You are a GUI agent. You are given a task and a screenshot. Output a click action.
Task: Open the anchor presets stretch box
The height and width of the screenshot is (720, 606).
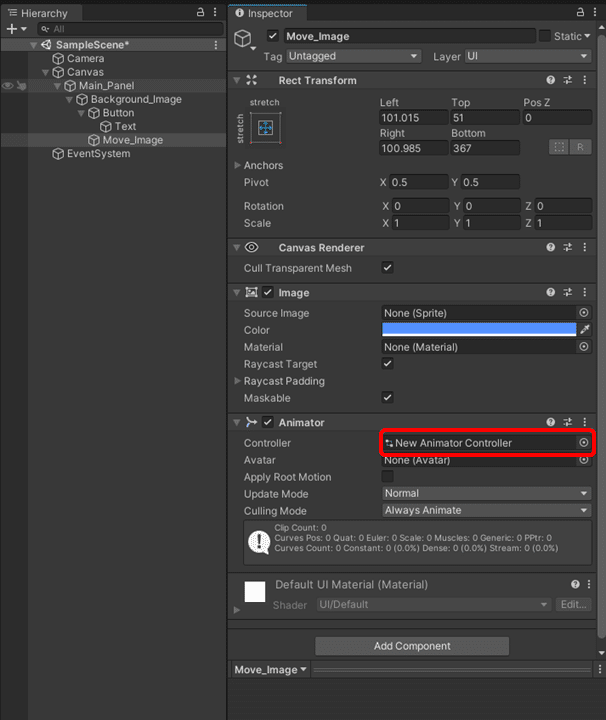(266, 128)
